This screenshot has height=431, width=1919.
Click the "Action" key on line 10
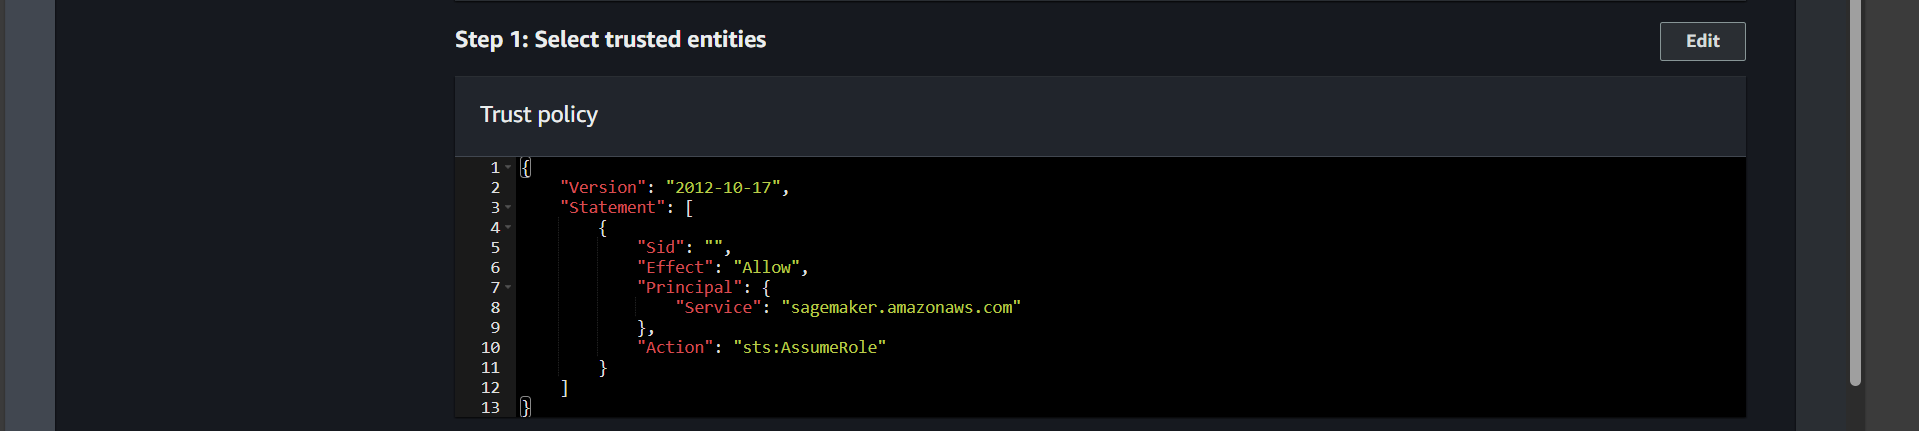pyautogui.click(x=675, y=348)
